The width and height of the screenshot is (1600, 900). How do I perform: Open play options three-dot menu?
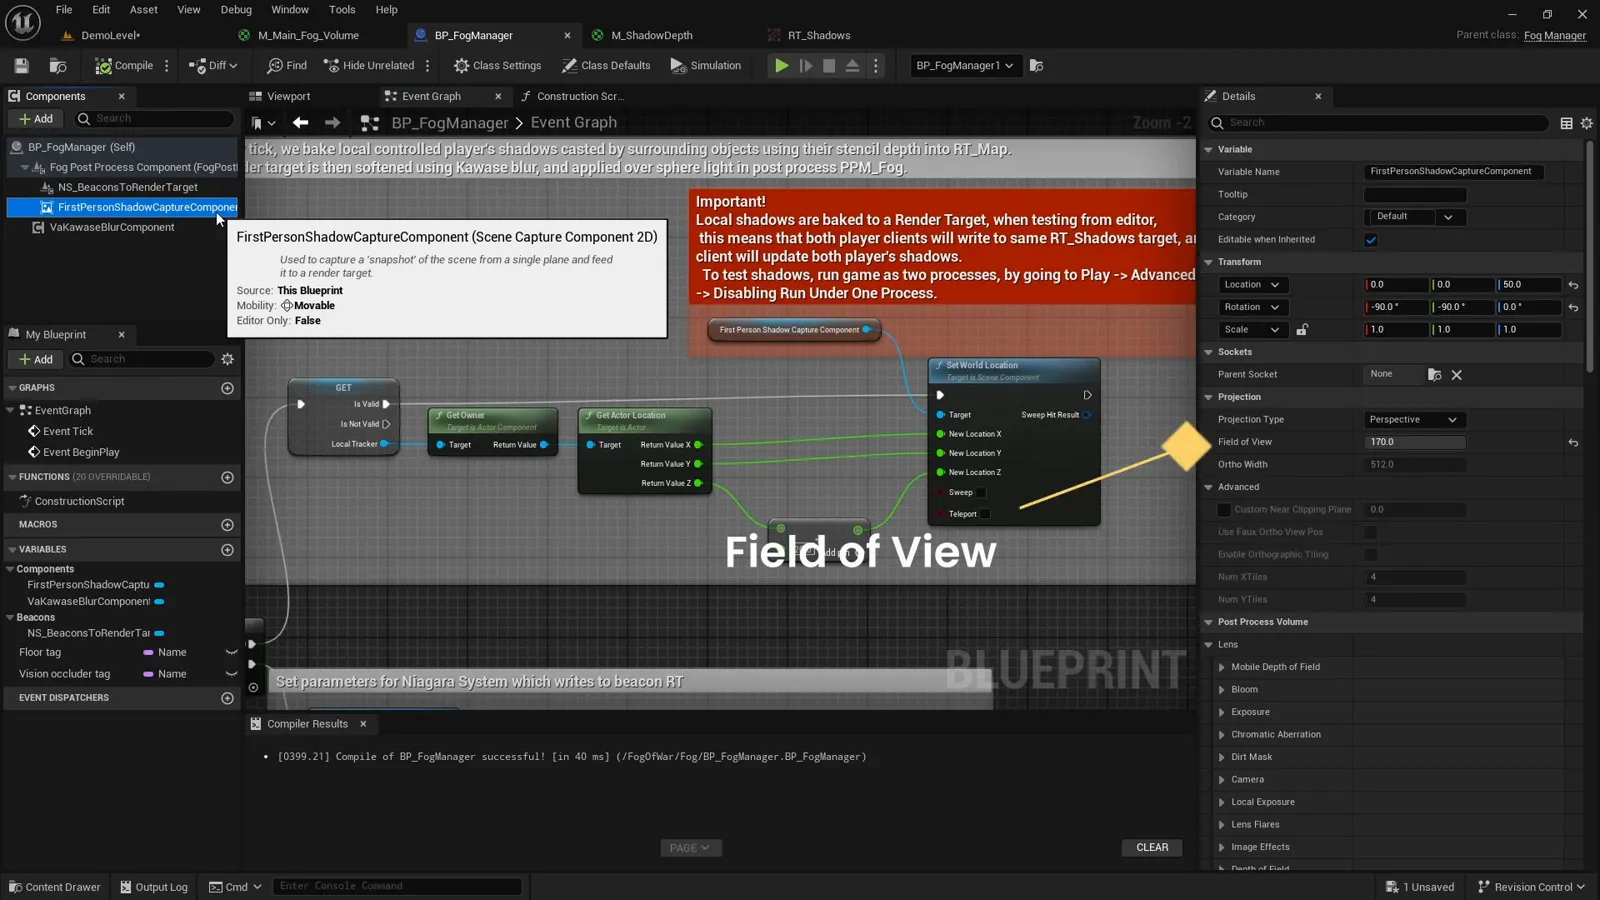click(876, 66)
